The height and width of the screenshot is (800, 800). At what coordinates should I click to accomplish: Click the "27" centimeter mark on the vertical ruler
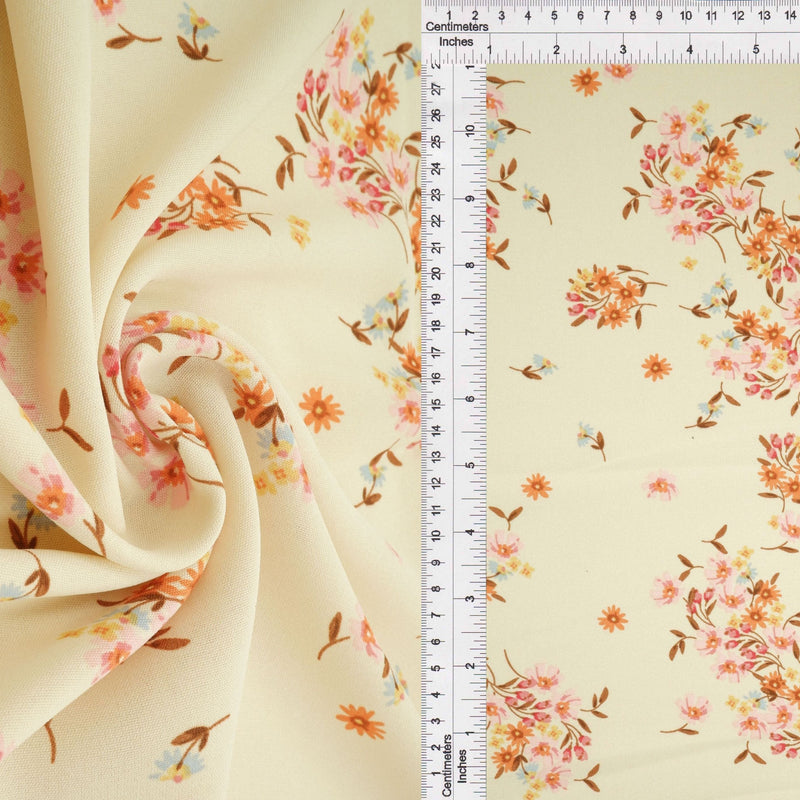[x=437, y=89]
